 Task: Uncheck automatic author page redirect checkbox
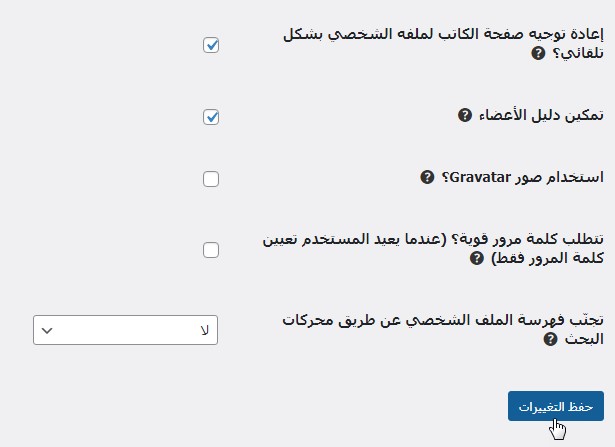(211, 45)
